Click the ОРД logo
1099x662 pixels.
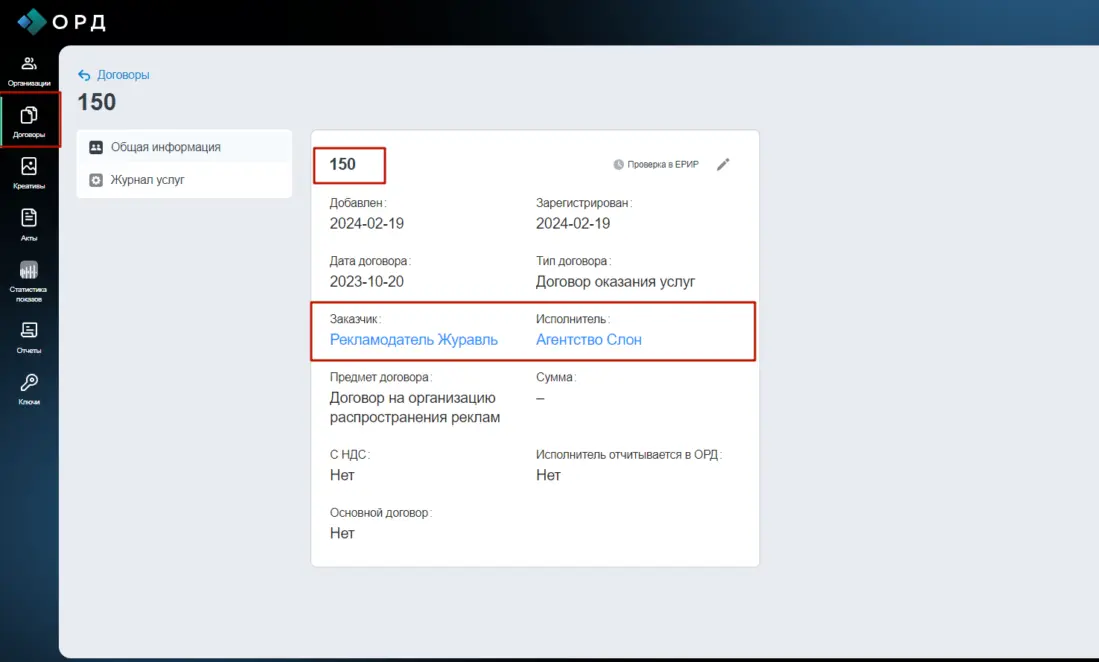(62, 22)
